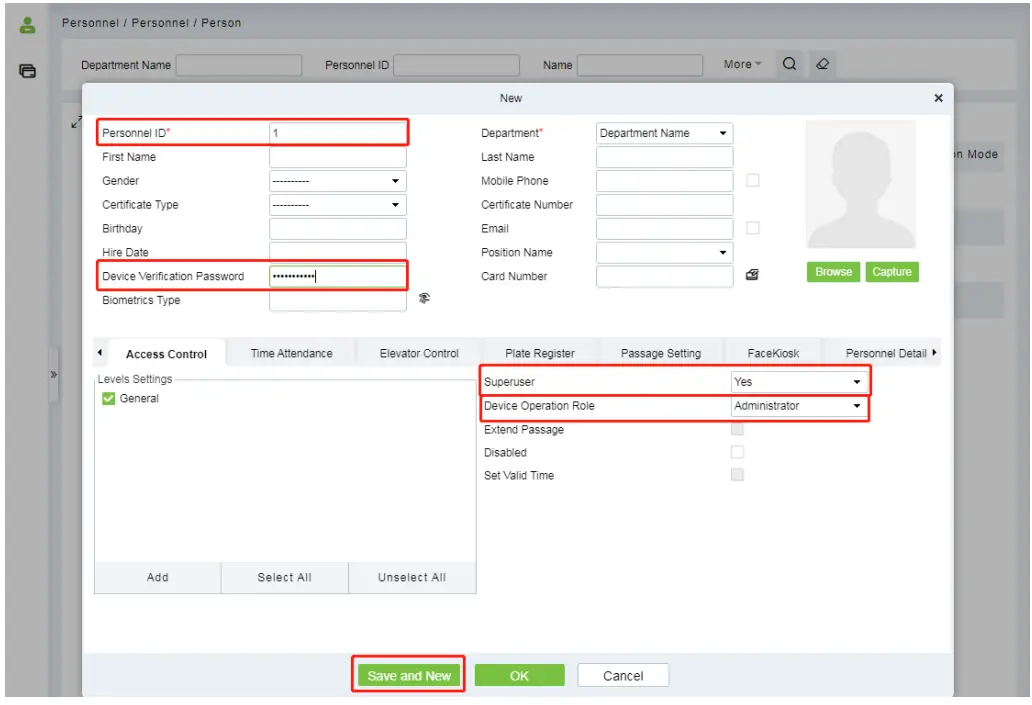Click the search magnifier icon
This screenshot has width=1032, height=705.
pyautogui.click(x=789, y=64)
